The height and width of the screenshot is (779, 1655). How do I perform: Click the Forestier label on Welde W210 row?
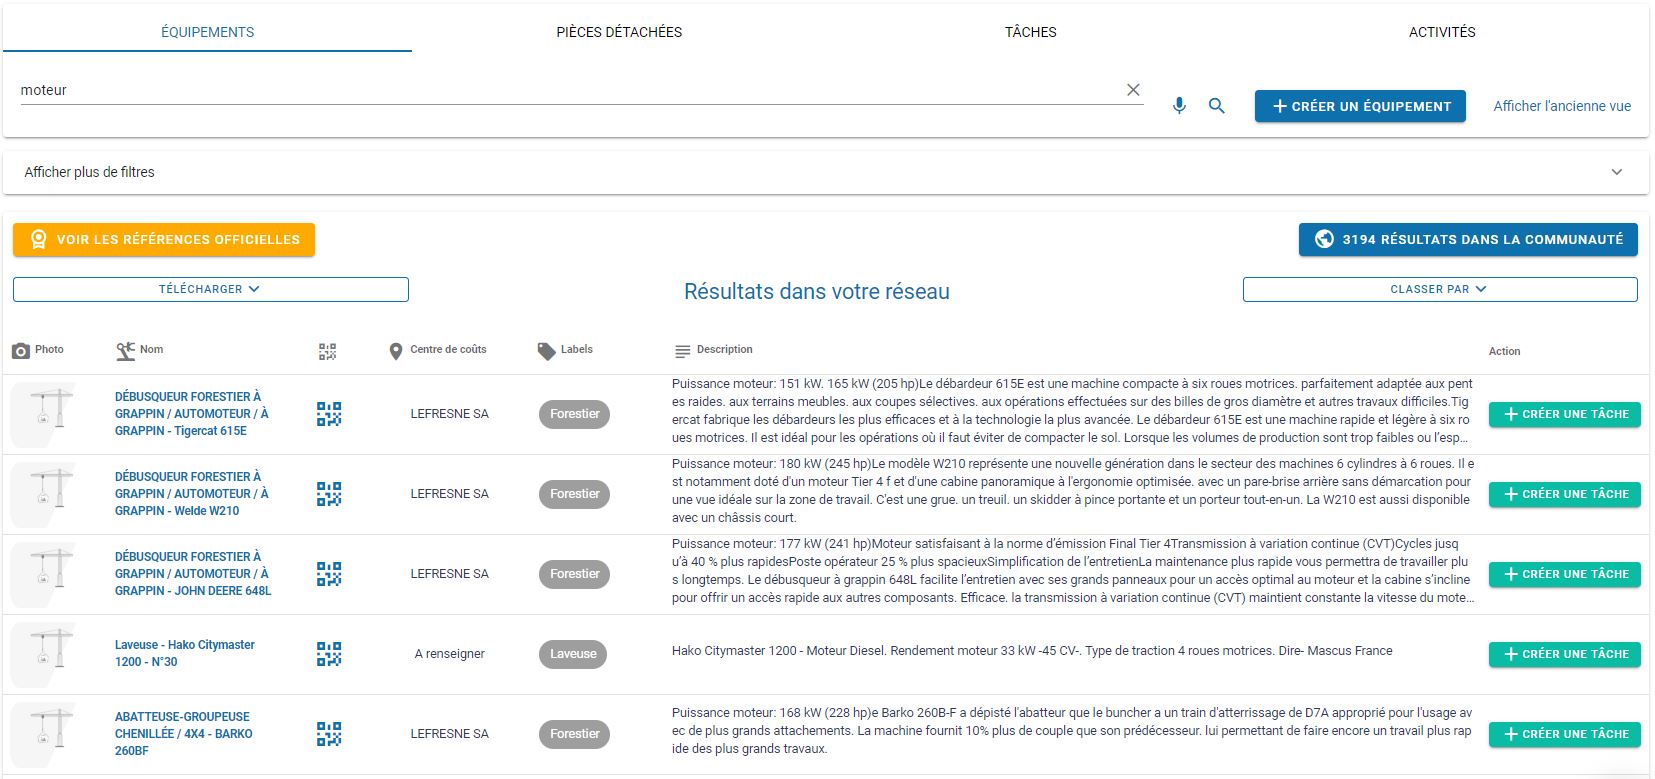[575, 494]
